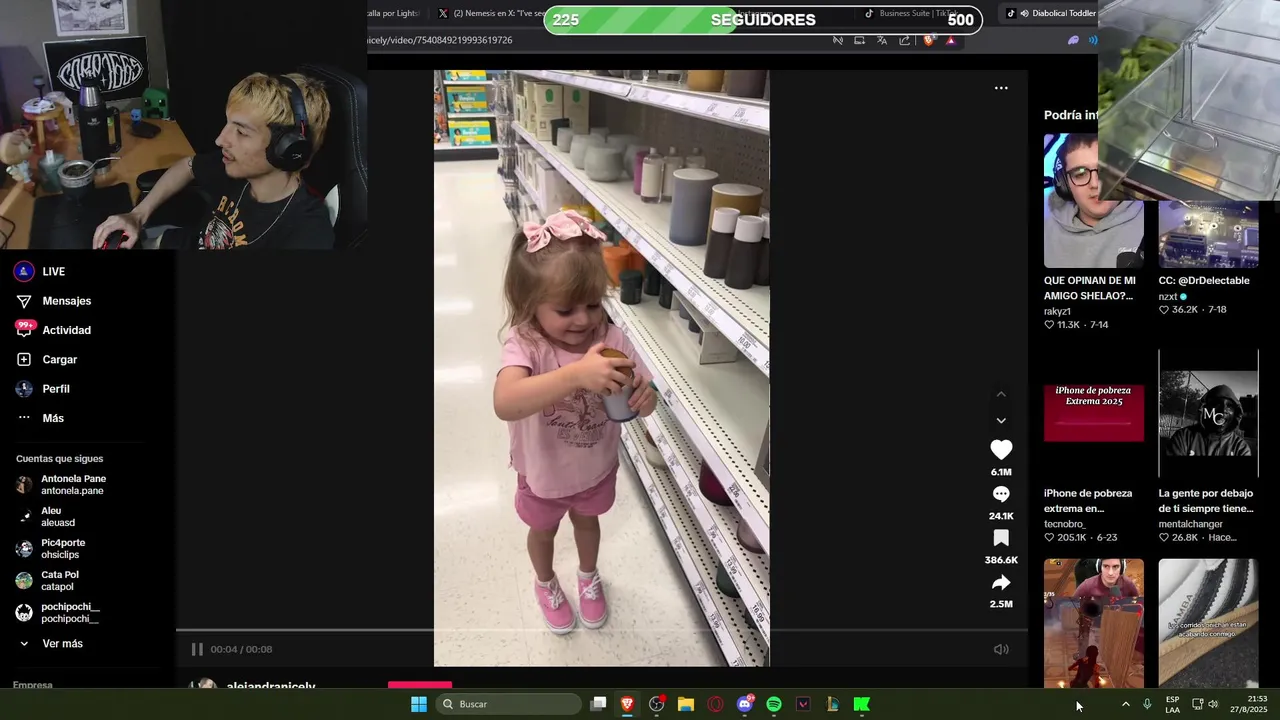Click share page icon in address bar

[904, 40]
